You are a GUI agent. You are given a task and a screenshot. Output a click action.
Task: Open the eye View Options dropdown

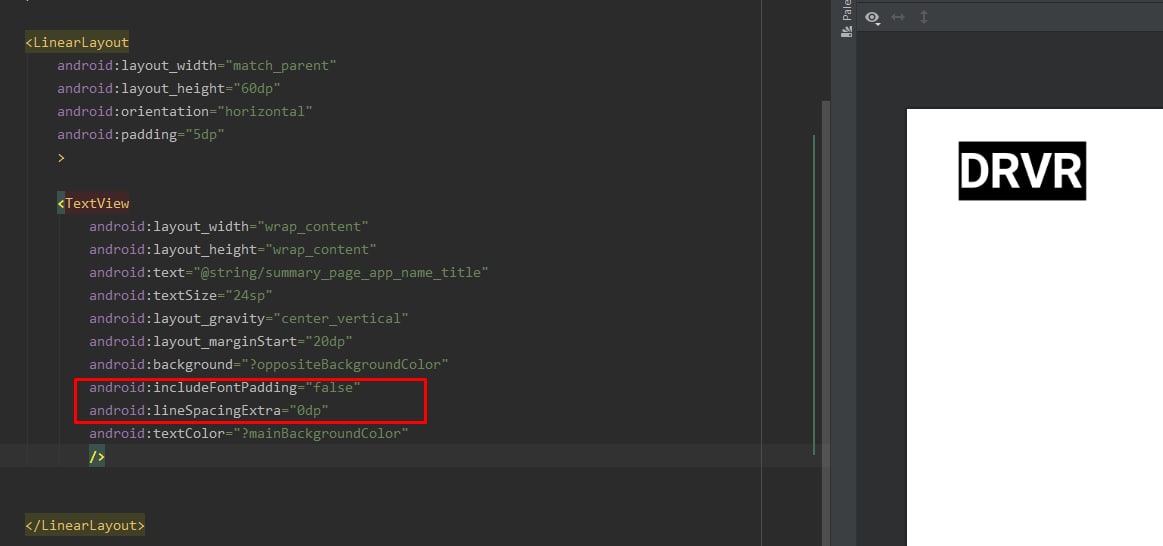[x=873, y=17]
